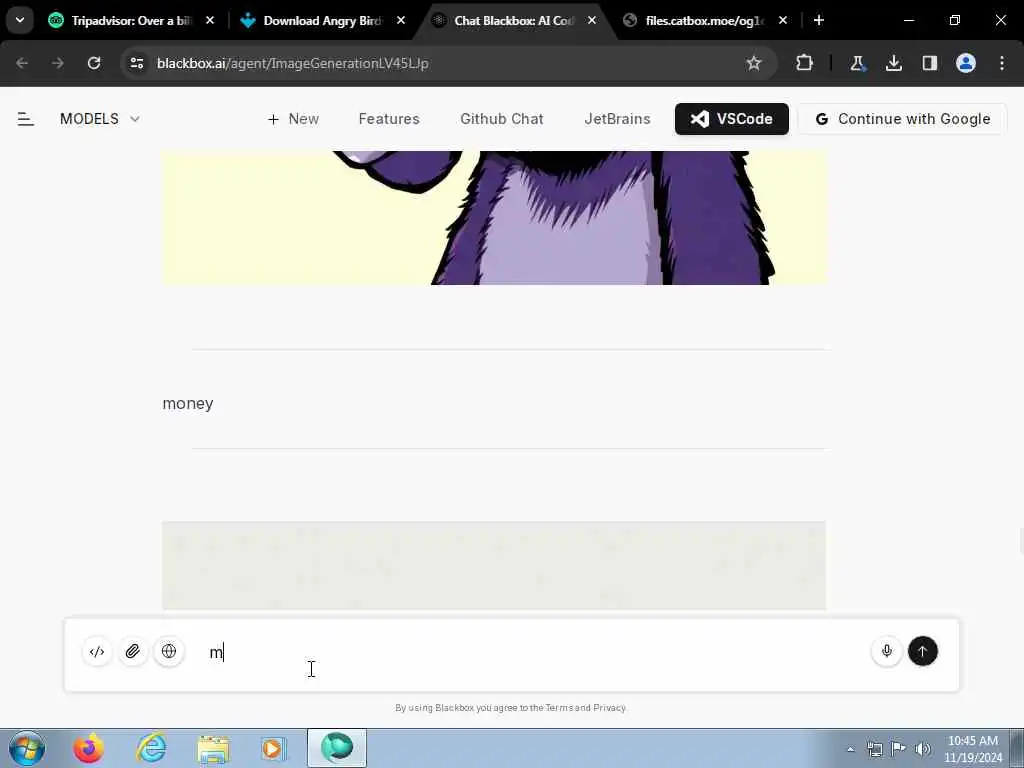Viewport: 1024px width, 768px height.
Task: Close the files.catbox.moe tab
Action: click(x=783, y=21)
